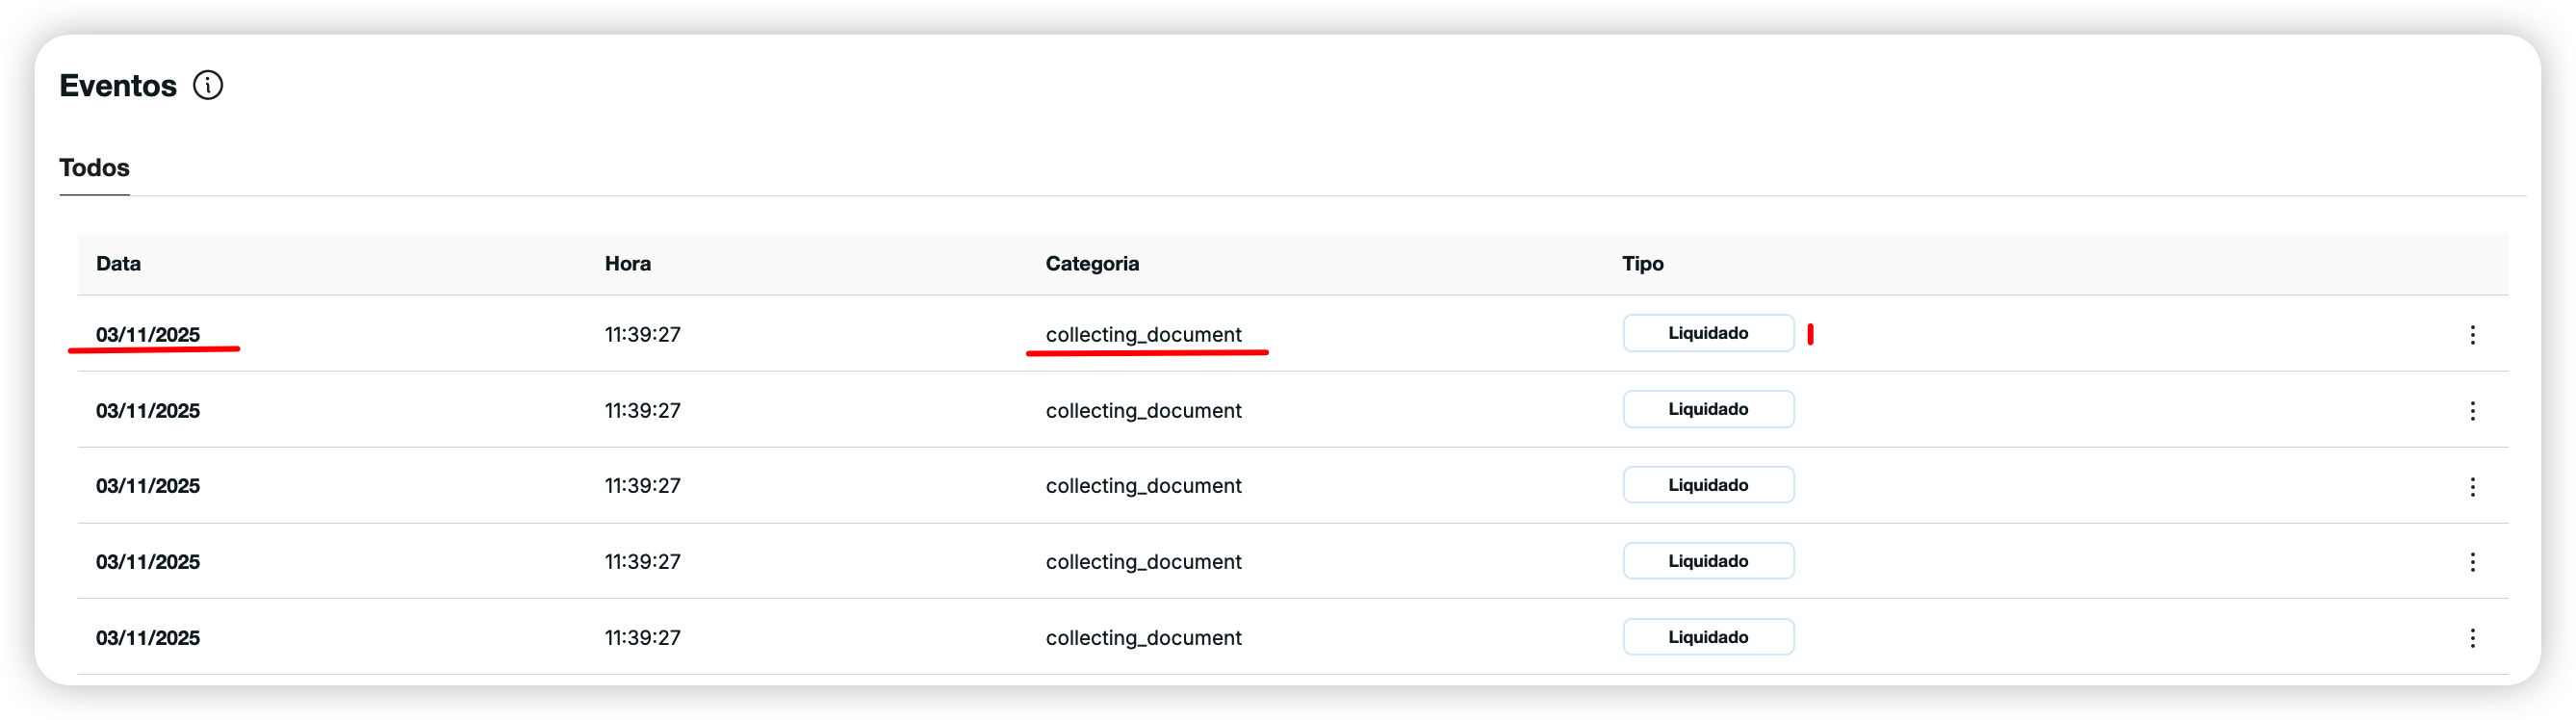Select the underlined 03/11/2025 date in first row
Screen dimensions: 2576x720
click(x=148, y=335)
